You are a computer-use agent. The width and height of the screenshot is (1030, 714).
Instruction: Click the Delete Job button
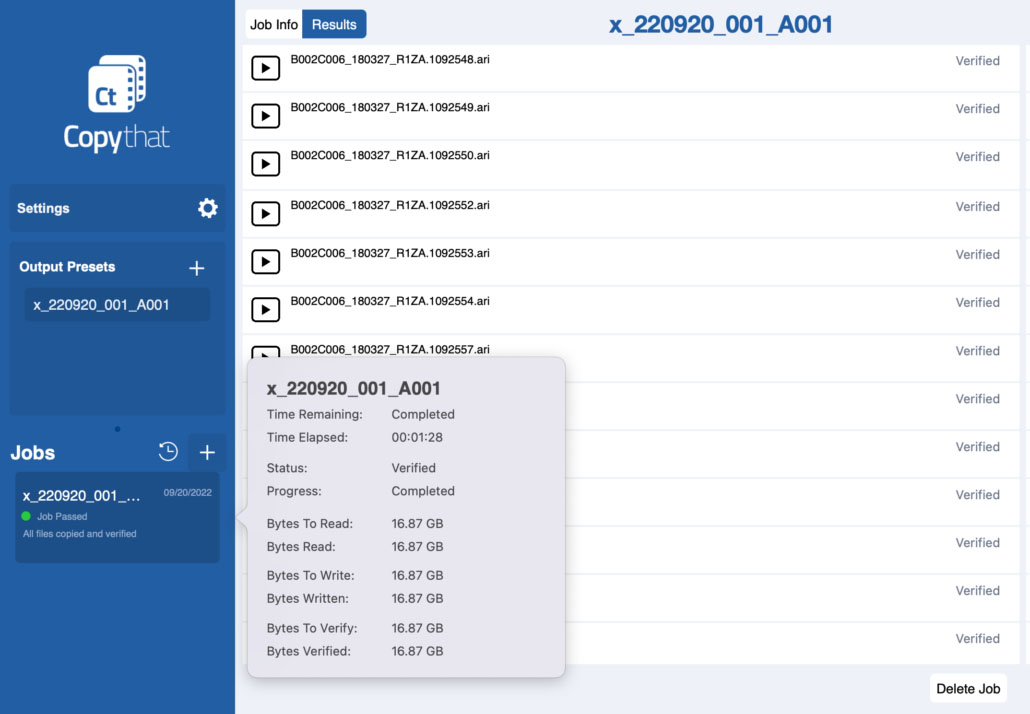(967, 688)
